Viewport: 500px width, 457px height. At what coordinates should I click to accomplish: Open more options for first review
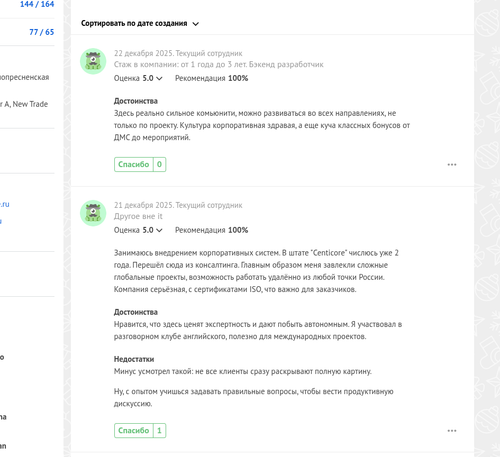[x=452, y=164]
